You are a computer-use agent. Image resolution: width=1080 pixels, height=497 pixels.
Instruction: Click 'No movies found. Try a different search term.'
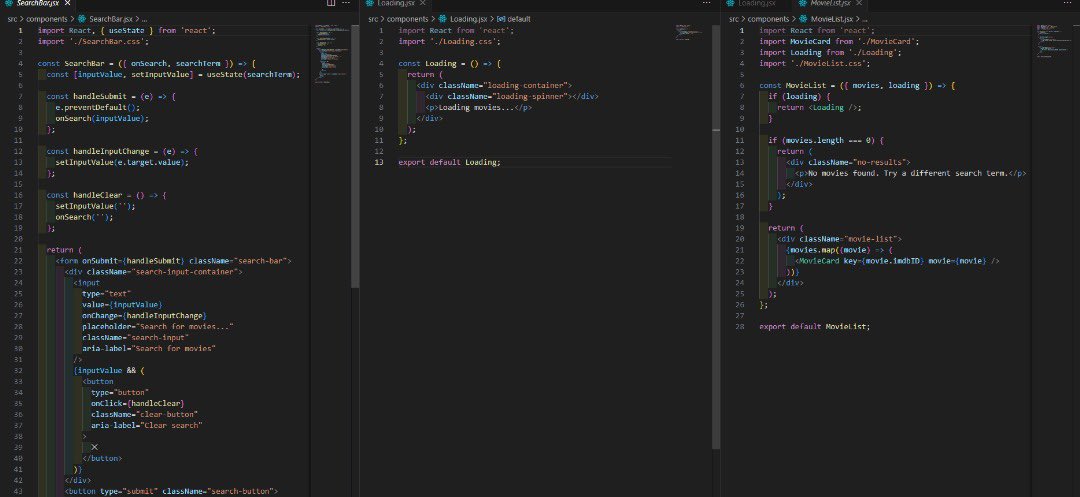[907, 173]
